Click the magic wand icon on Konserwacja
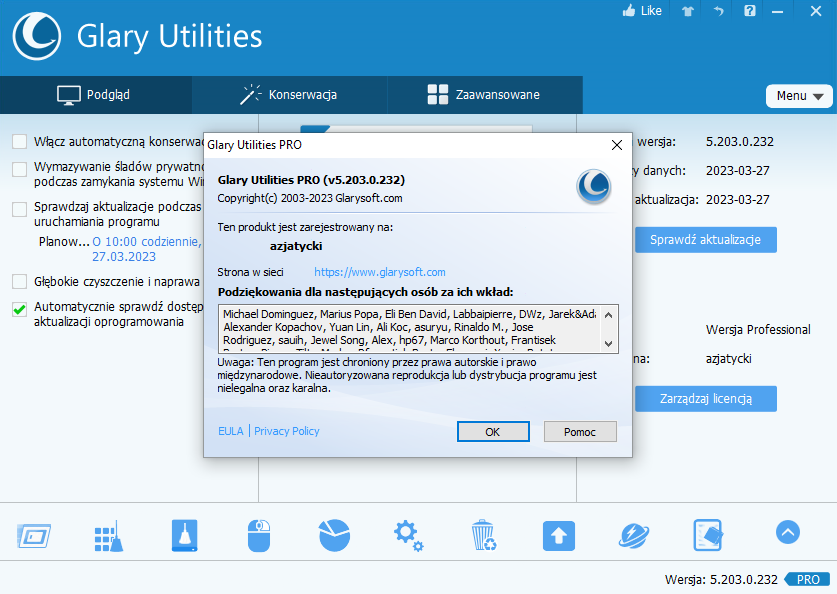This screenshot has height=594, width=837. click(x=250, y=94)
